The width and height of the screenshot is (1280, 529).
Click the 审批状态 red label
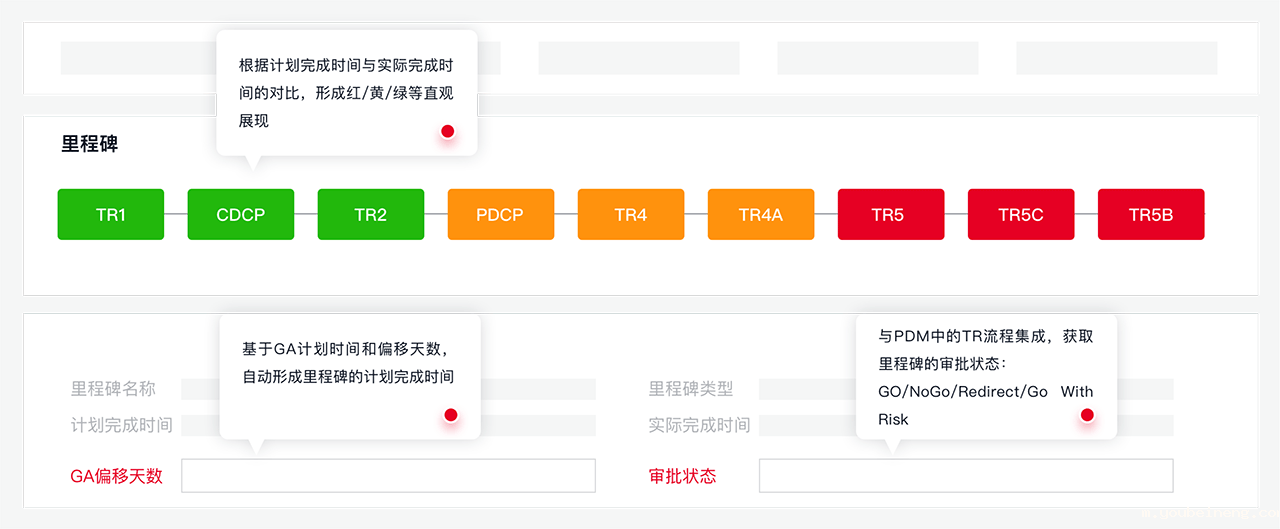click(683, 476)
